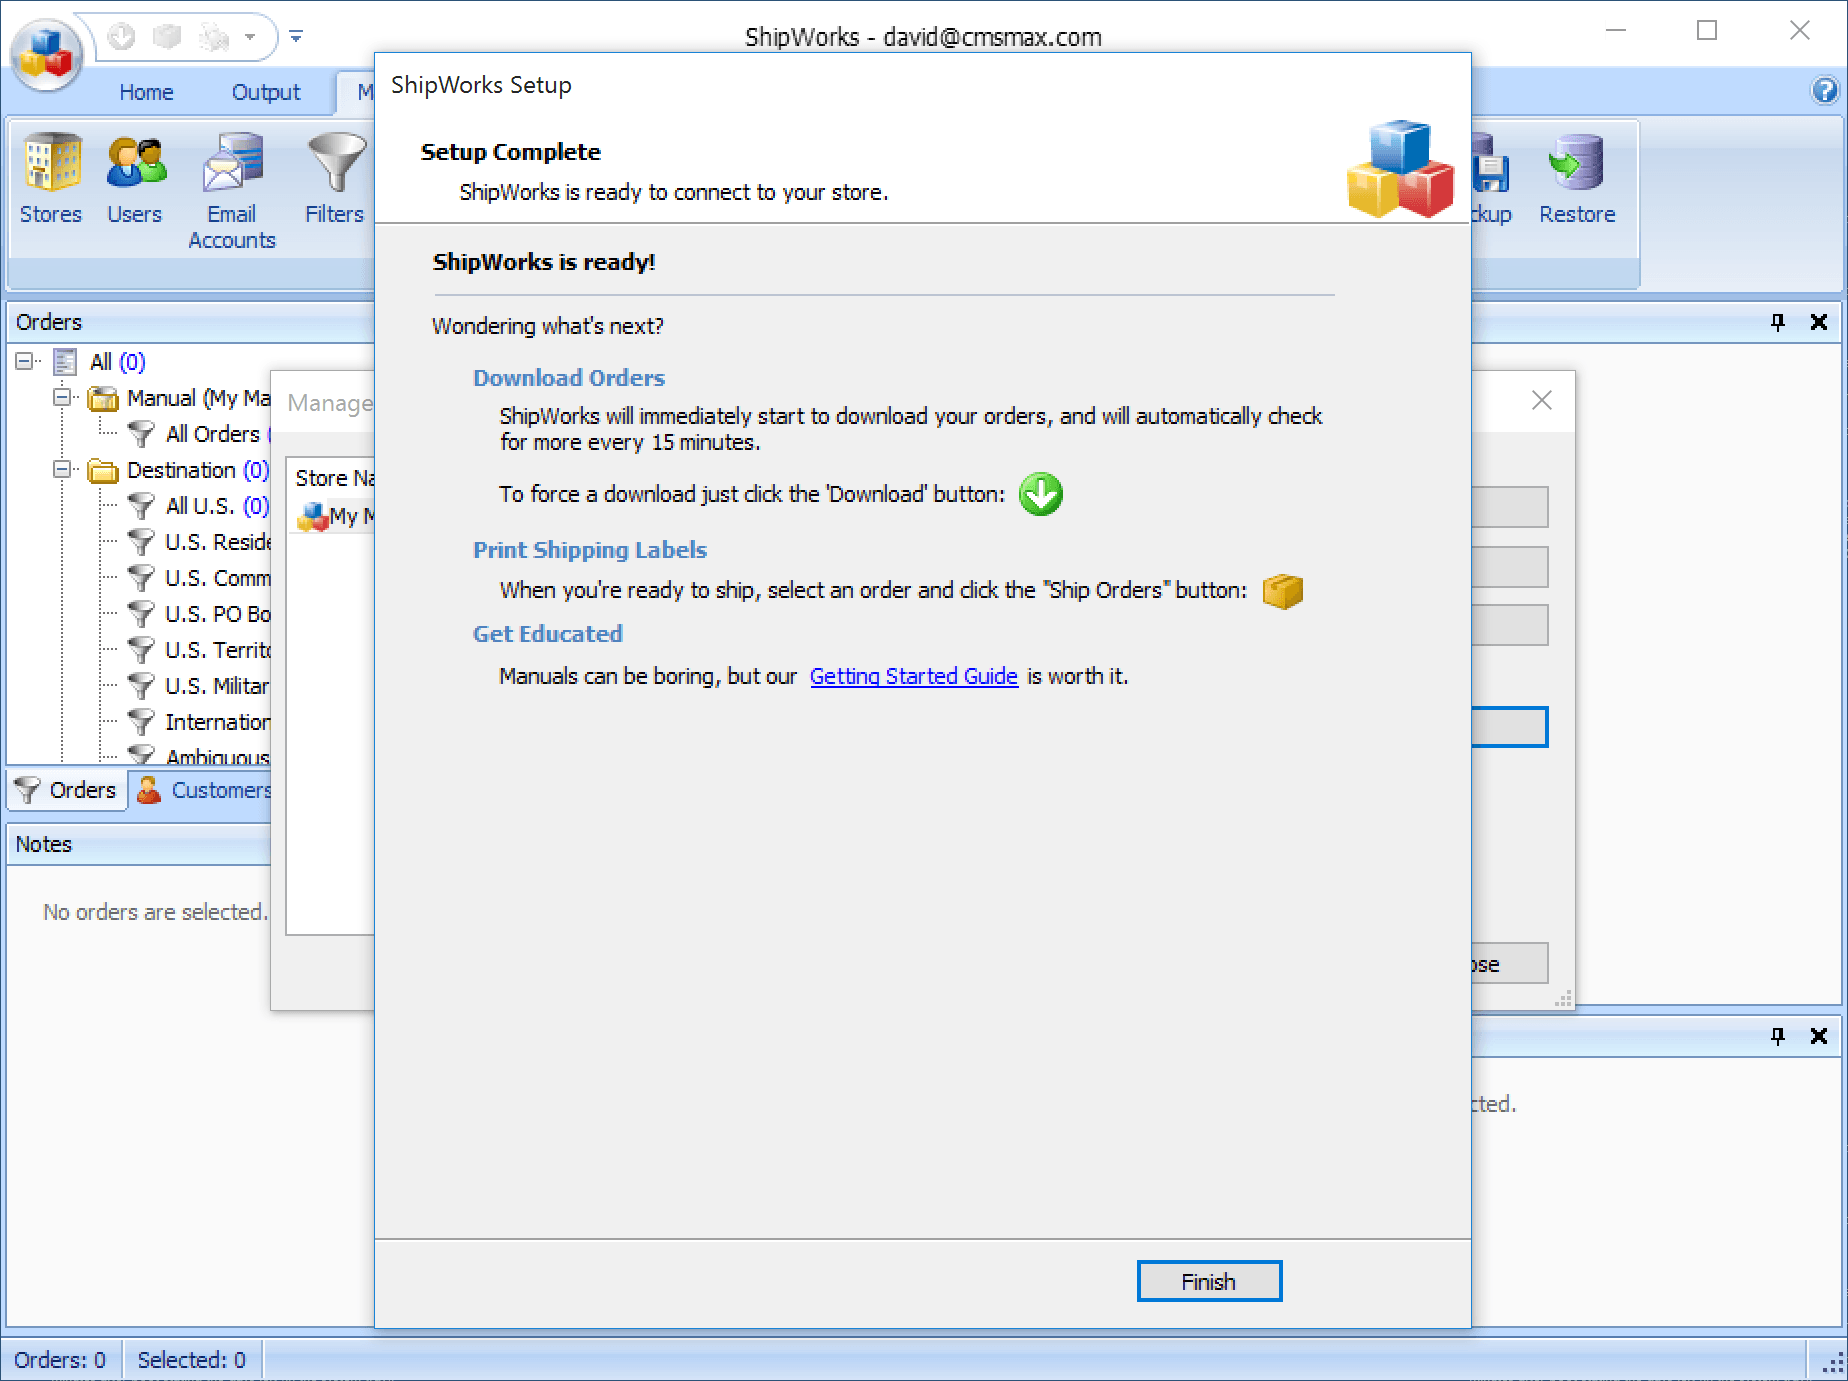Image resolution: width=1848 pixels, height=1381 pixels.
Task: Open the Filters funnel icon
Action: point(335,178)
